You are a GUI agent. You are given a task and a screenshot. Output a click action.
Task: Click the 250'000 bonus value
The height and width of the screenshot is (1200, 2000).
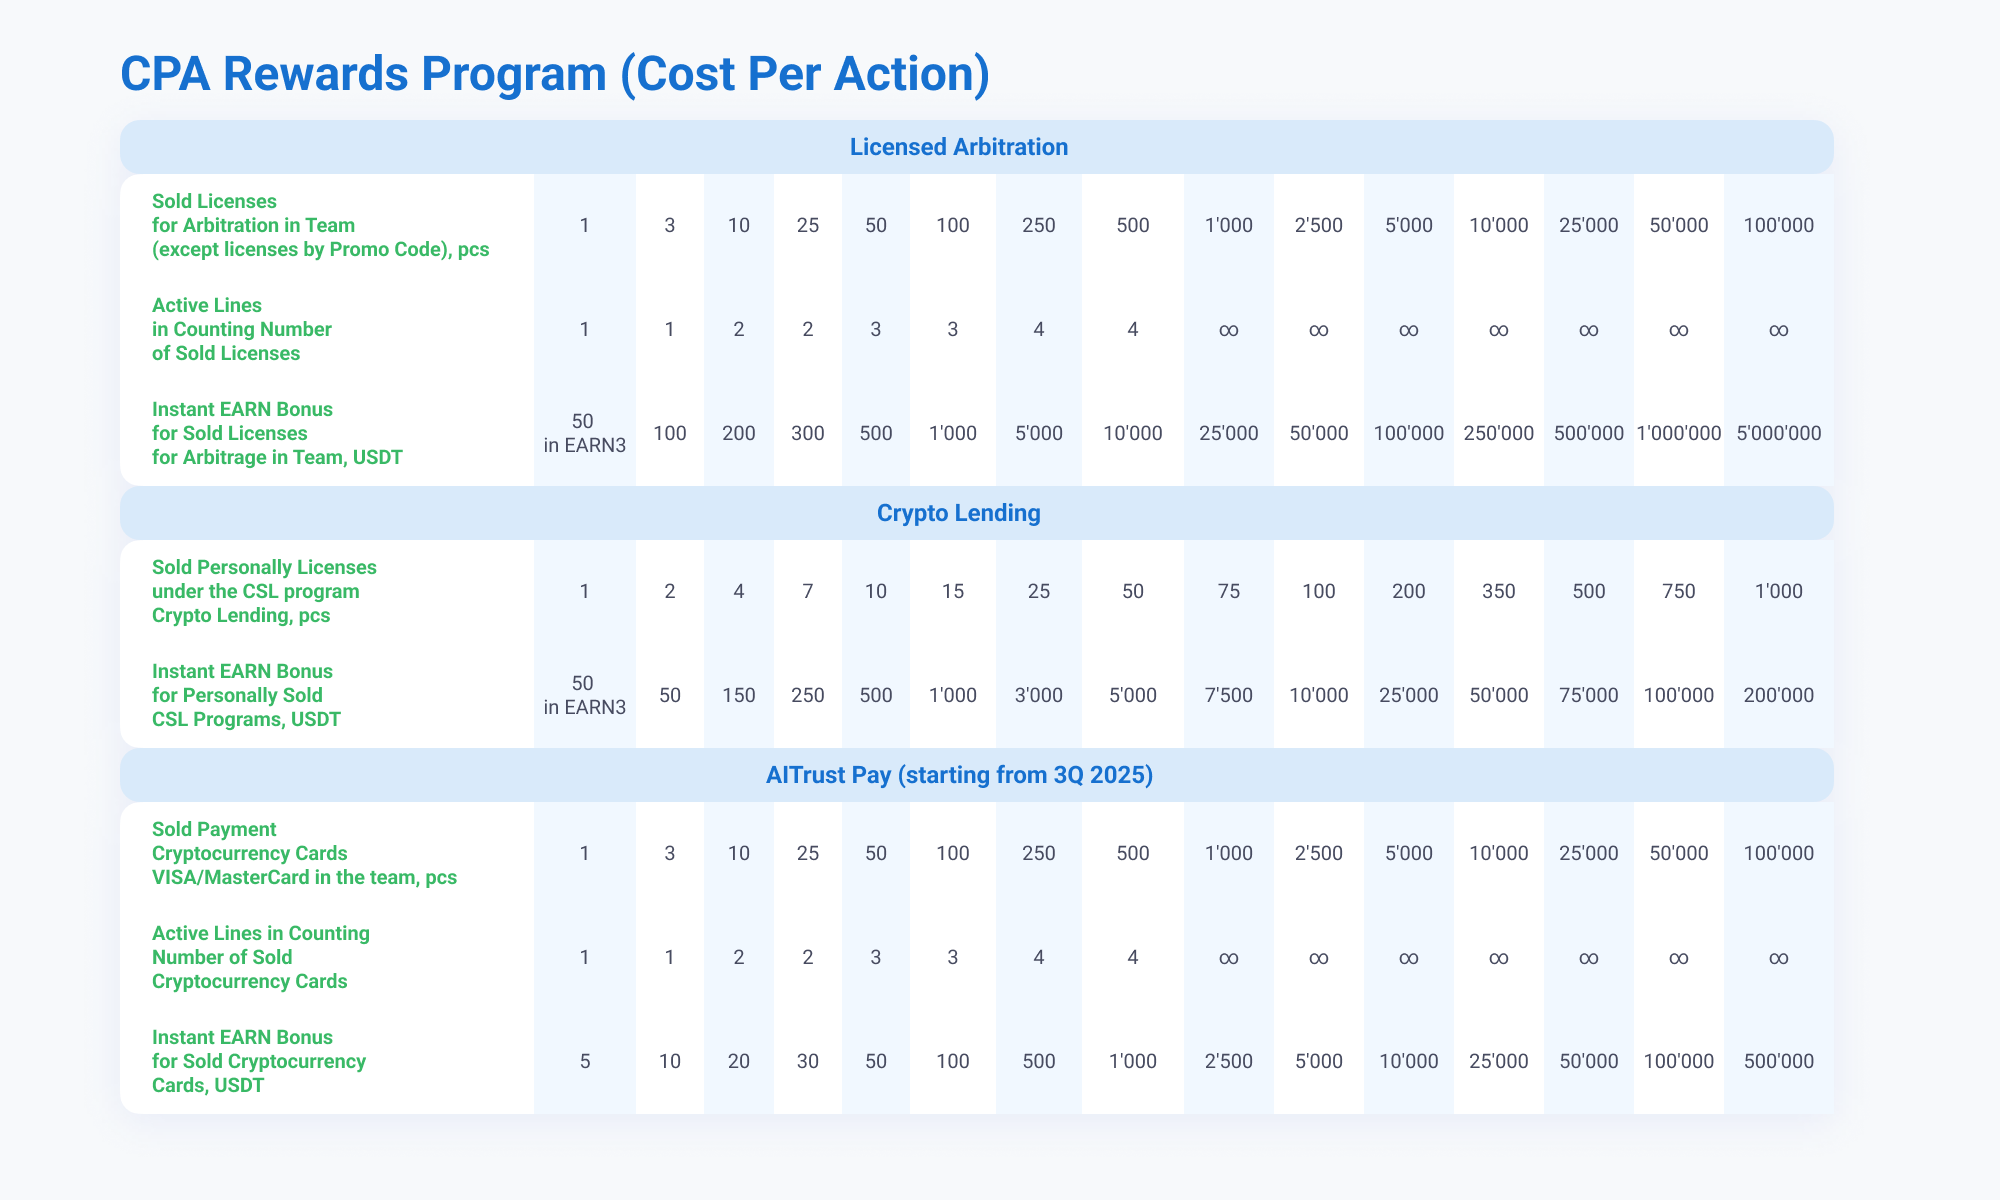click(x=1498, y=433)
